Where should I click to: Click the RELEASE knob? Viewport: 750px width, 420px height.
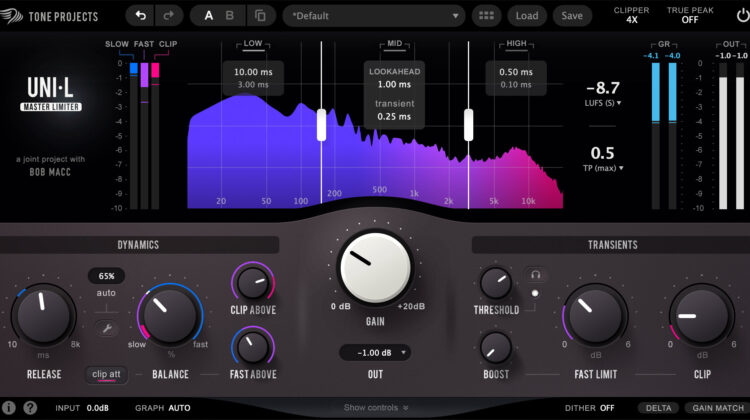(x=44, y=315)
